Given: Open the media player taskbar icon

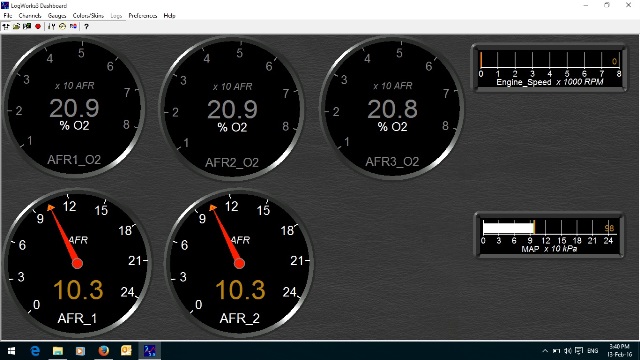Looking at the screenshot, I should 80,351.
